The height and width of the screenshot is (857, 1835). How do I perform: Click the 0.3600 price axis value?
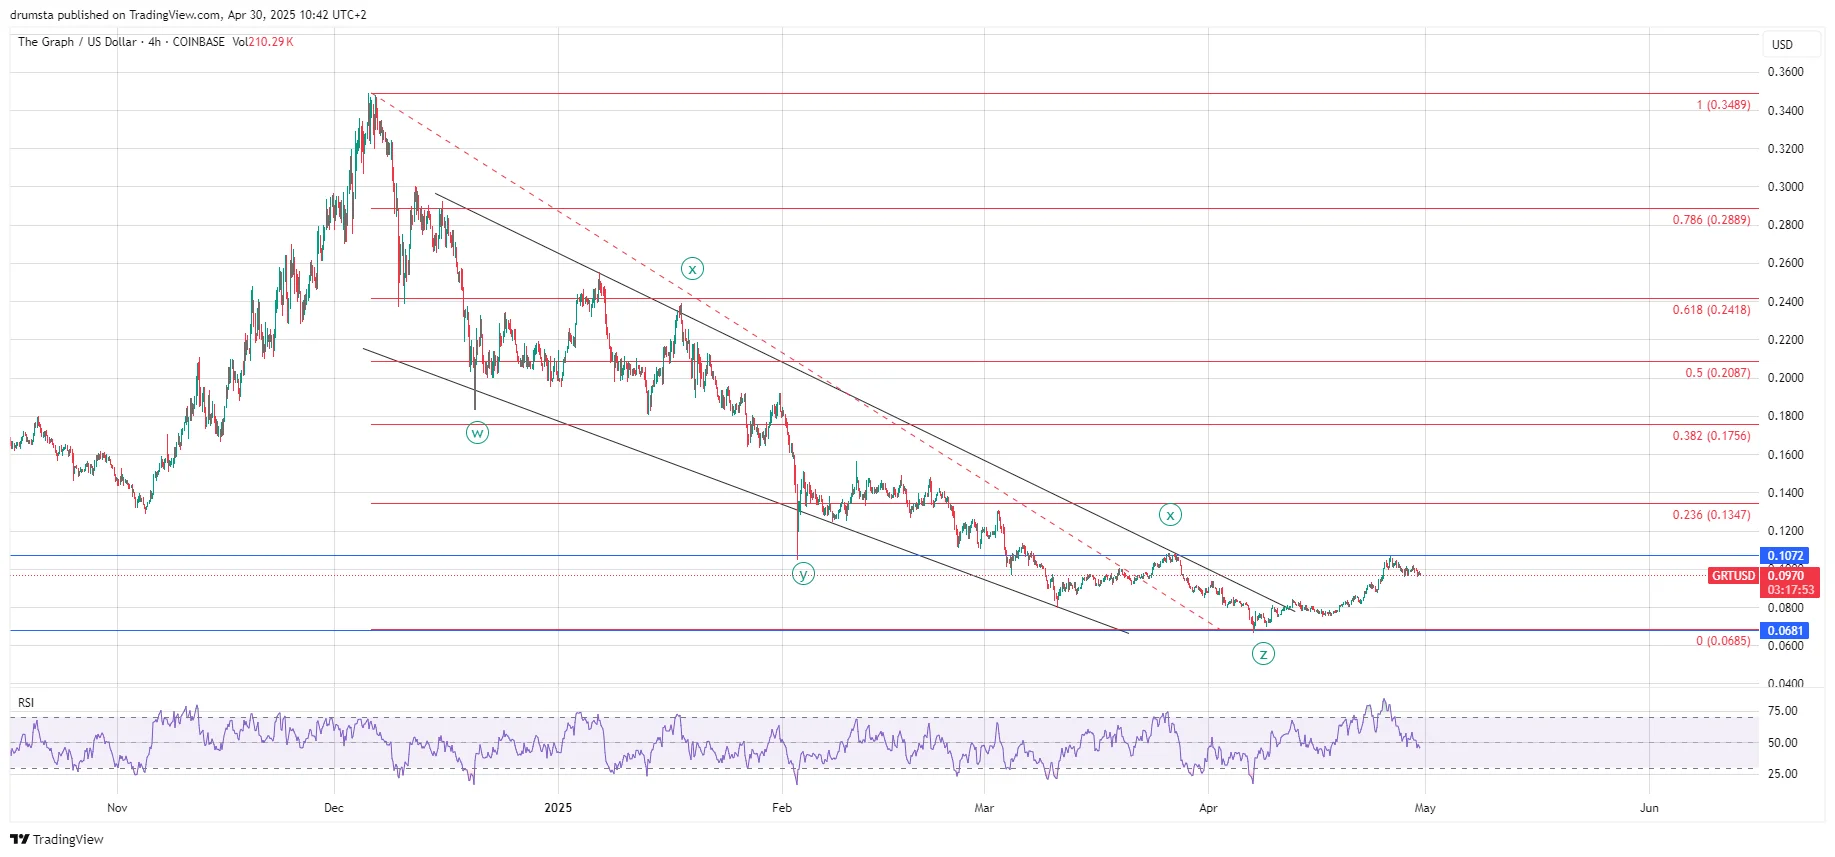coord(1785,72)
